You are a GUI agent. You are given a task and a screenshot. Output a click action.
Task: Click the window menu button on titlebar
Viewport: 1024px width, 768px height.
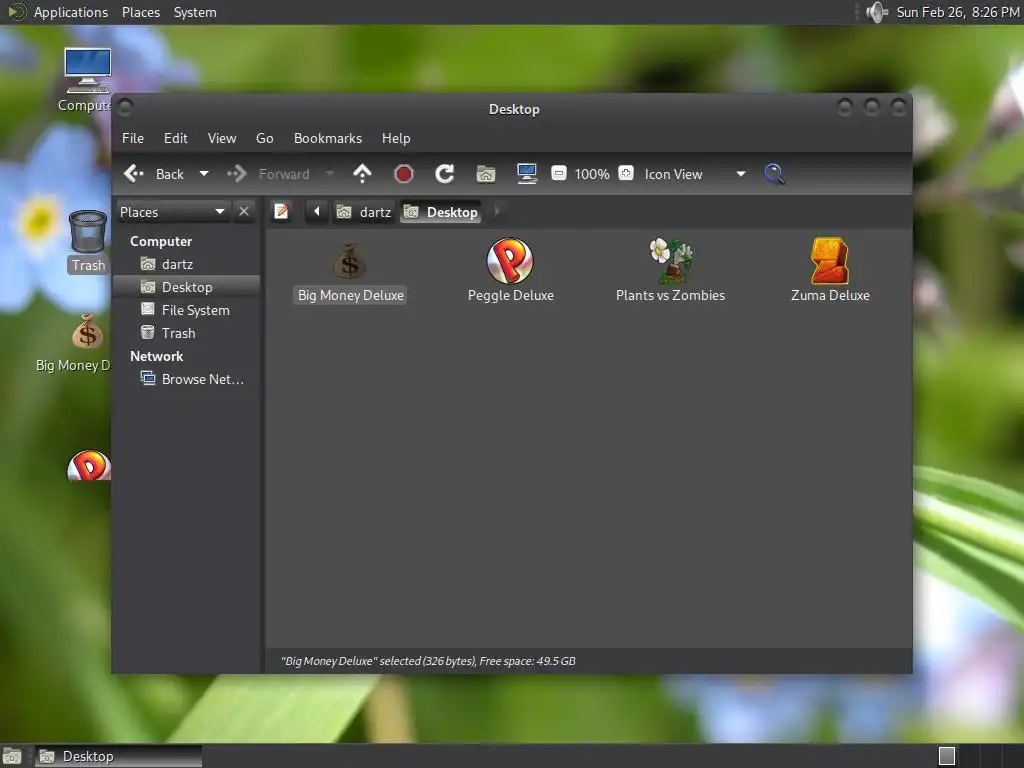tap(125, 107)
